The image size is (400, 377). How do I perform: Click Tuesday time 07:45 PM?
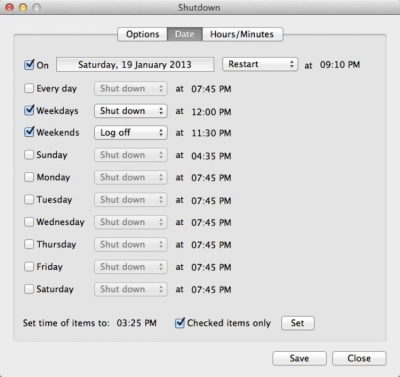(x=211, y=200)
